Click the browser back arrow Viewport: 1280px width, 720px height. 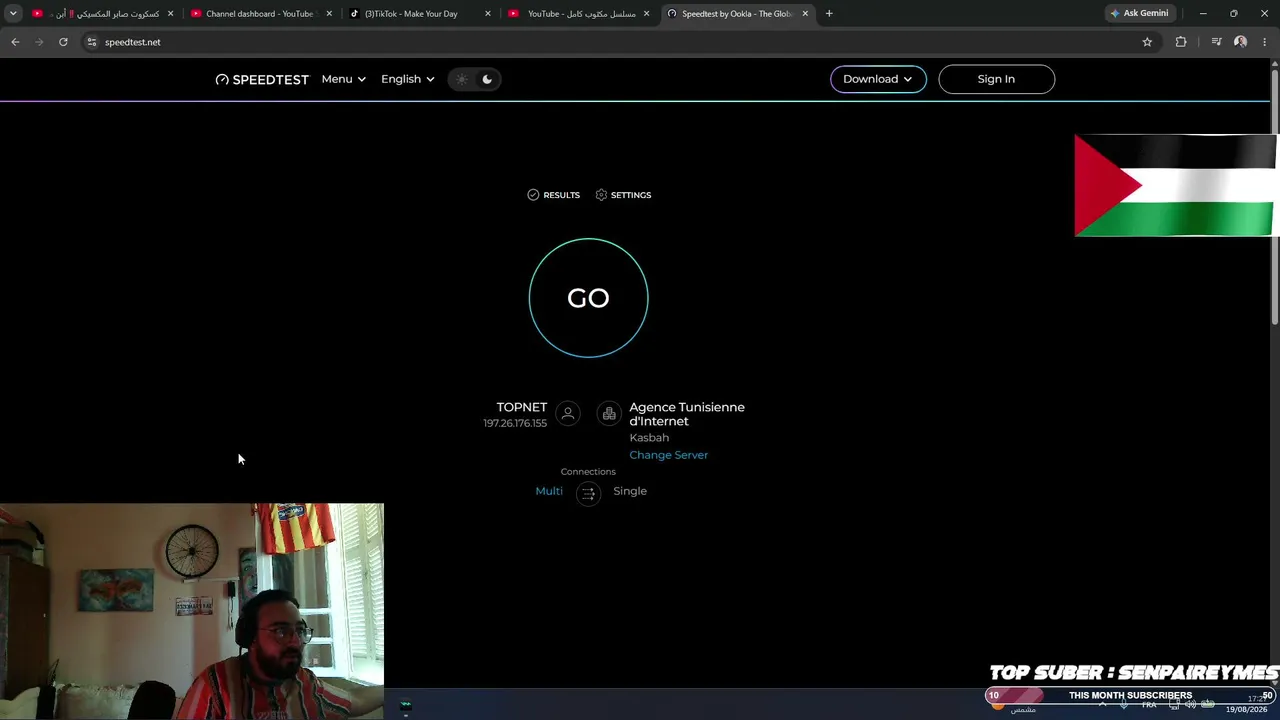[x=15, y=42]
